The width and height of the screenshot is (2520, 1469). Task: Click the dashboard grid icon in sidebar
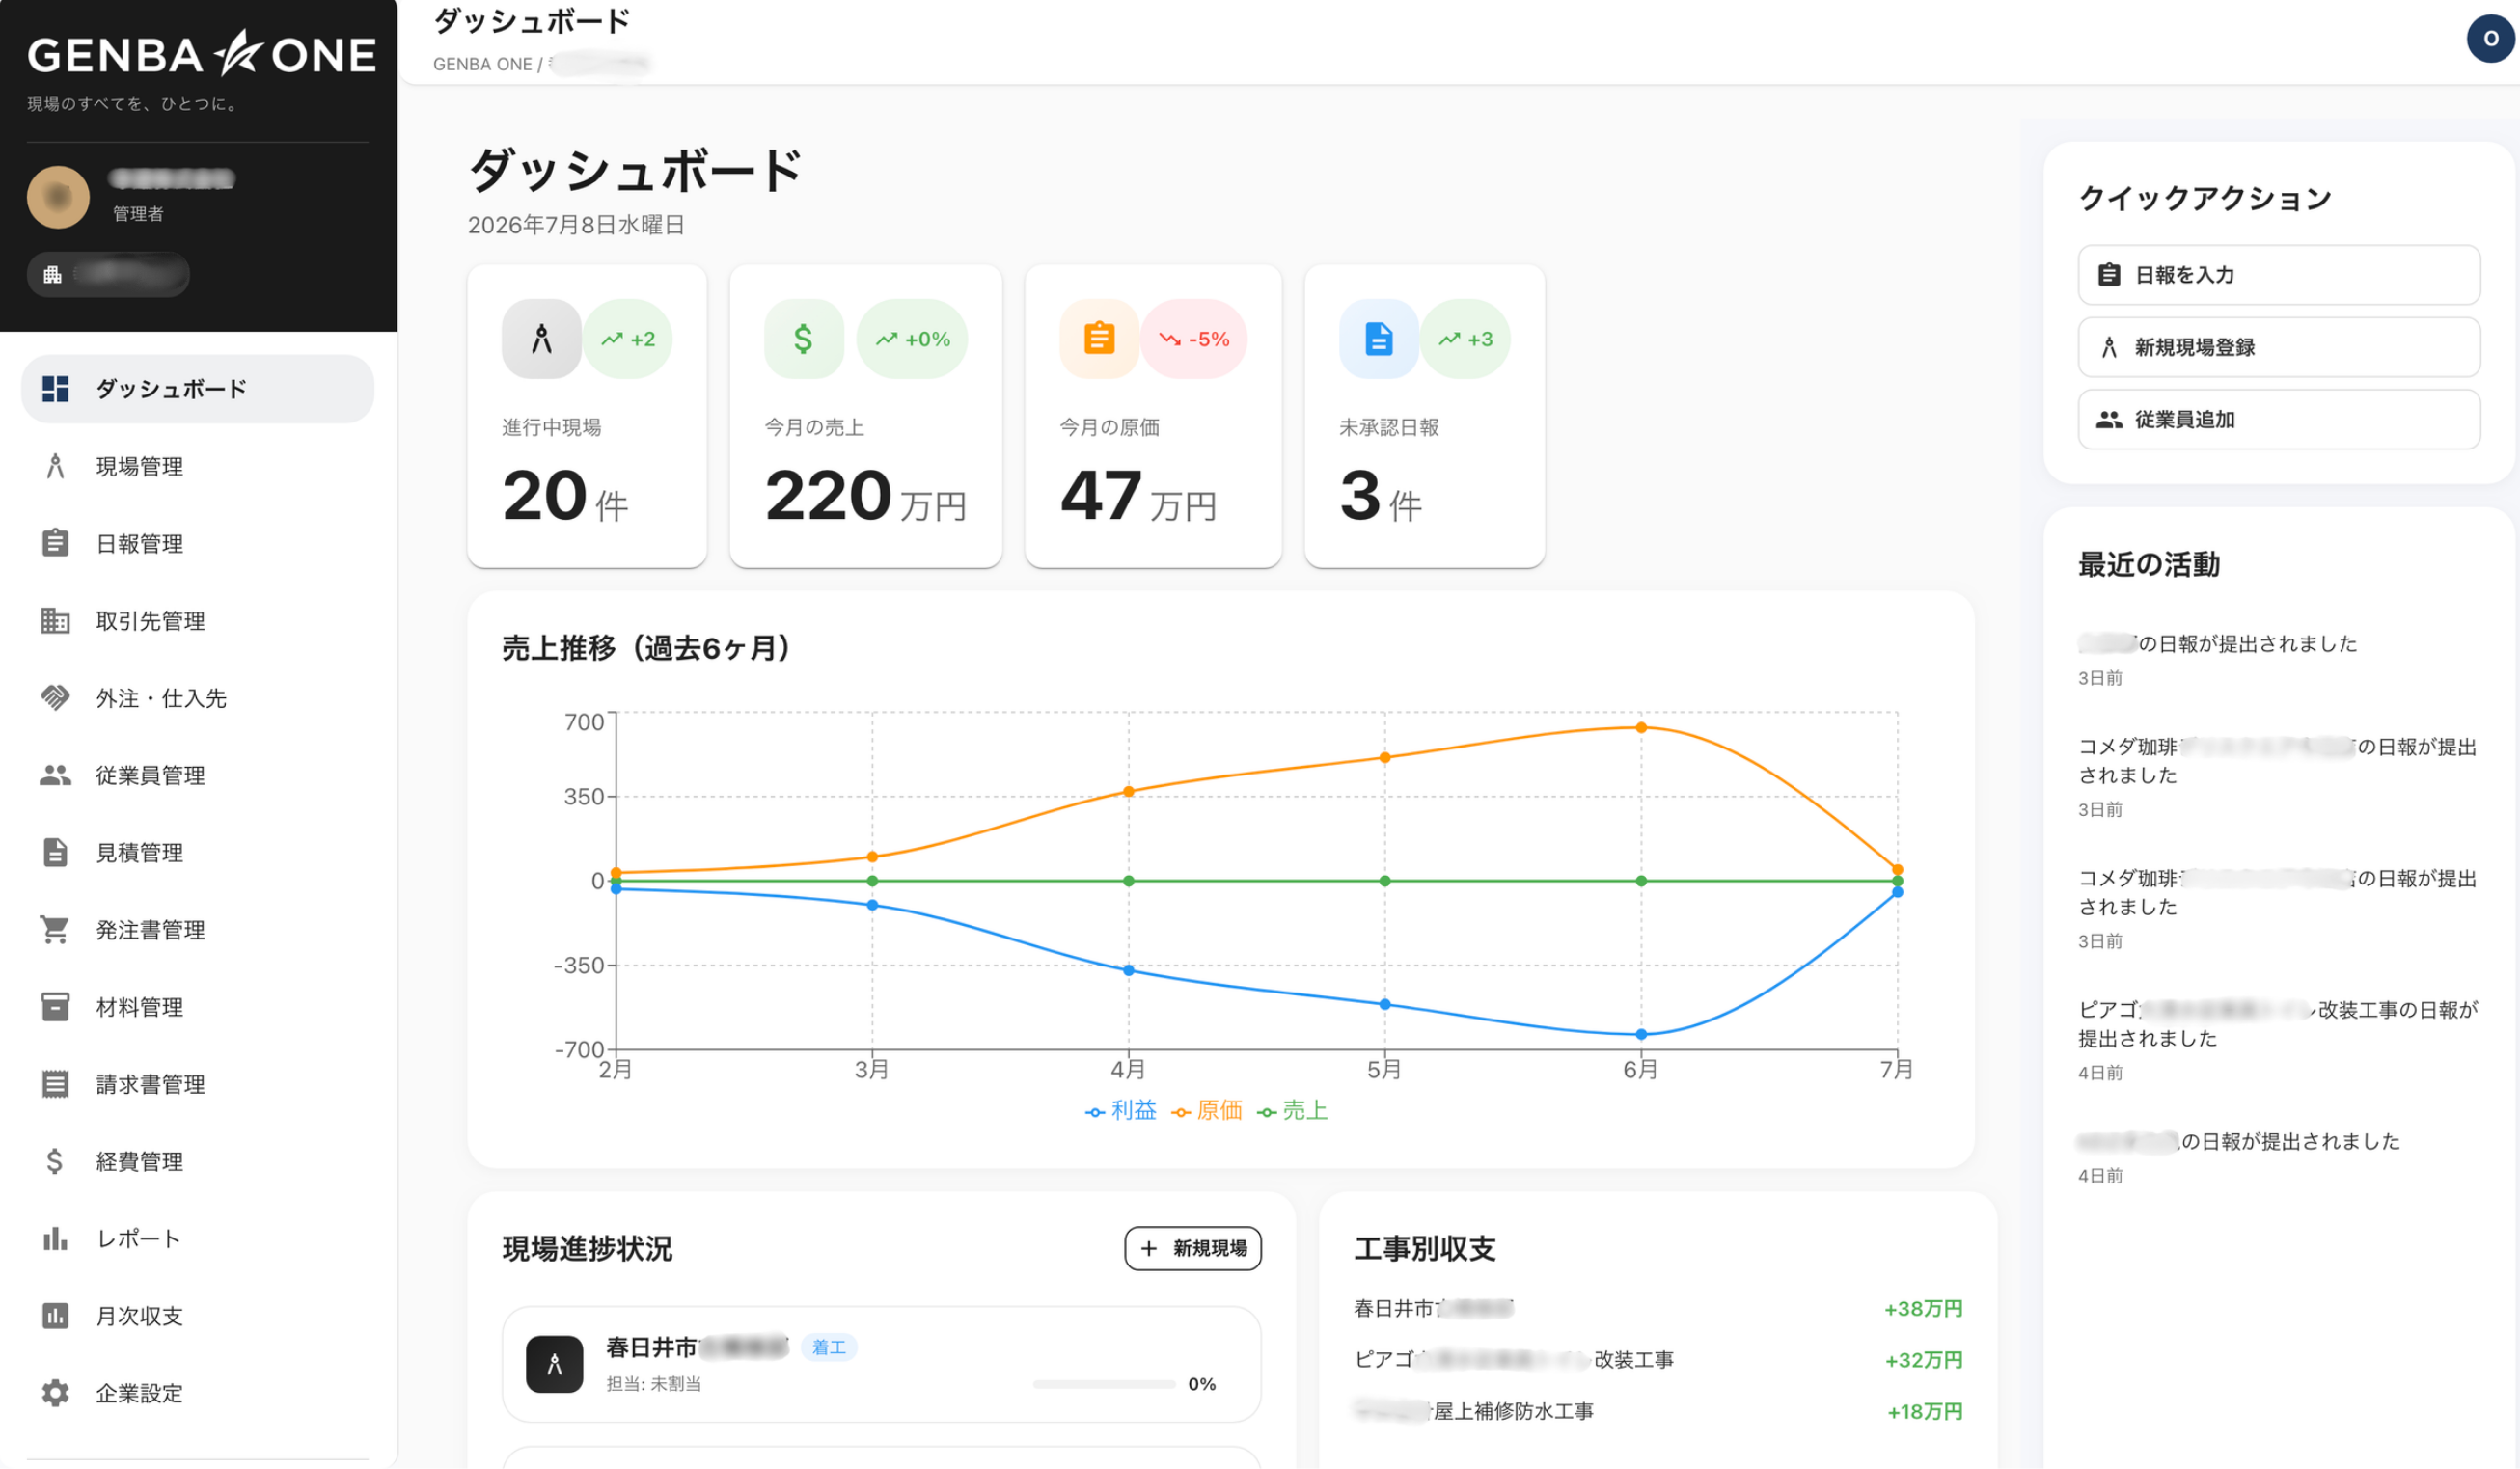click(x=55, y=389)
